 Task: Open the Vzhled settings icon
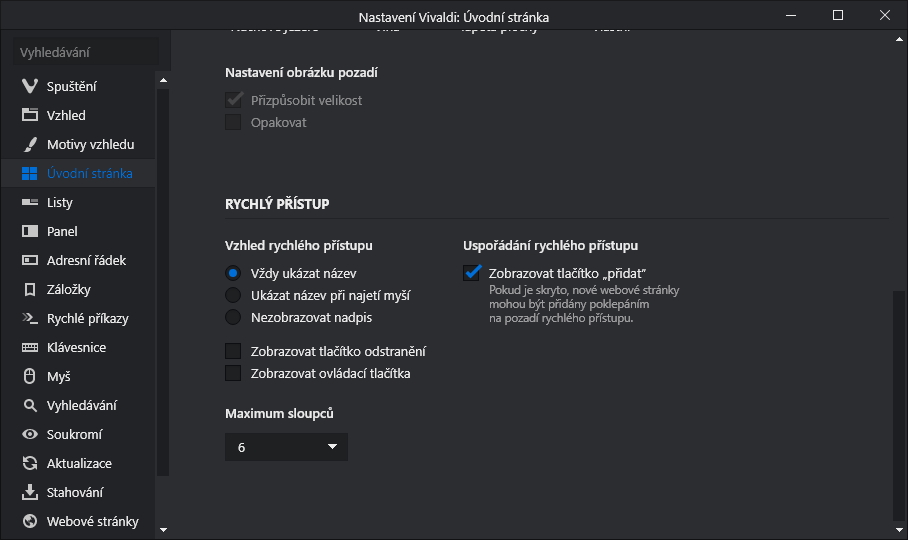coord(29,115)
